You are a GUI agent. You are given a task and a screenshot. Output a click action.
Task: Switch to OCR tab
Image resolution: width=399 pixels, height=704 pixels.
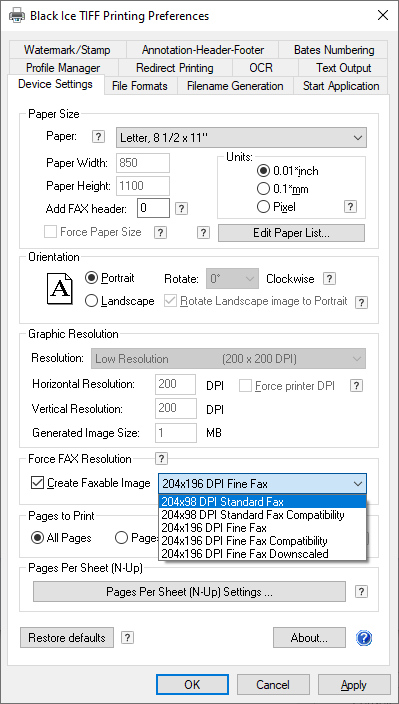(x=261, y=68)
